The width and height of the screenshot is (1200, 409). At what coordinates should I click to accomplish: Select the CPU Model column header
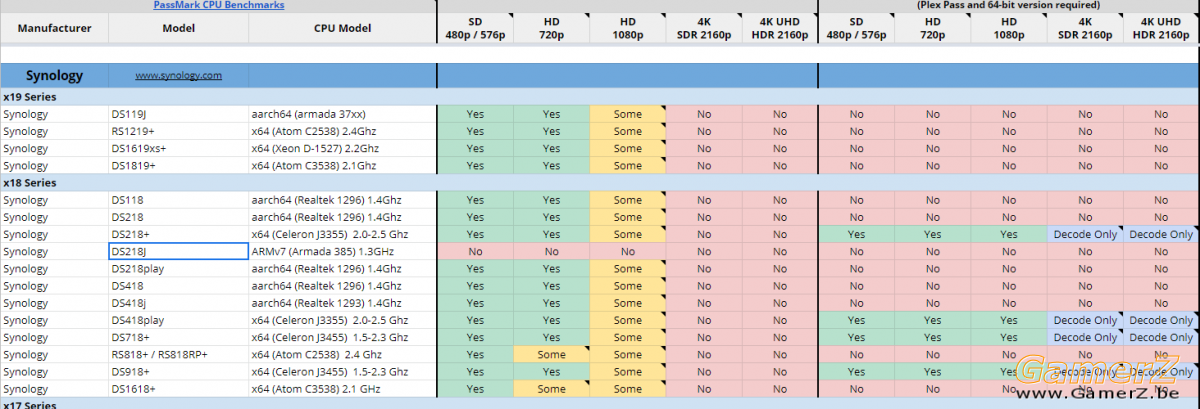[x=342, y=28]
